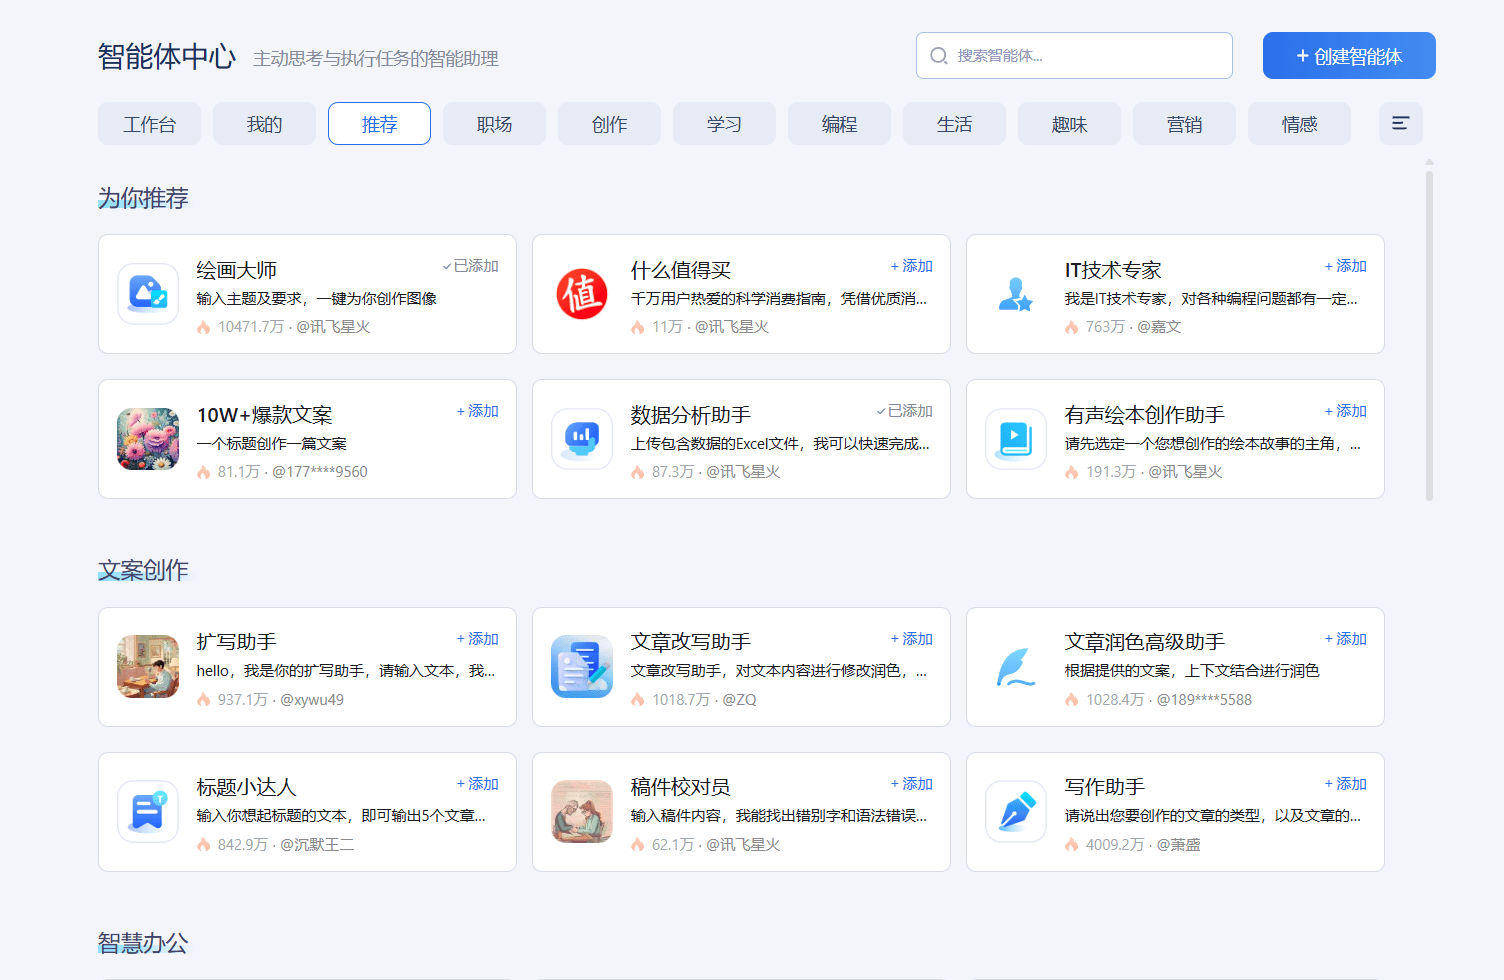Select the 稿件校对员 illustration thumbnail
The height and width of the screenshot is (980, 1504).
(582, 812)
